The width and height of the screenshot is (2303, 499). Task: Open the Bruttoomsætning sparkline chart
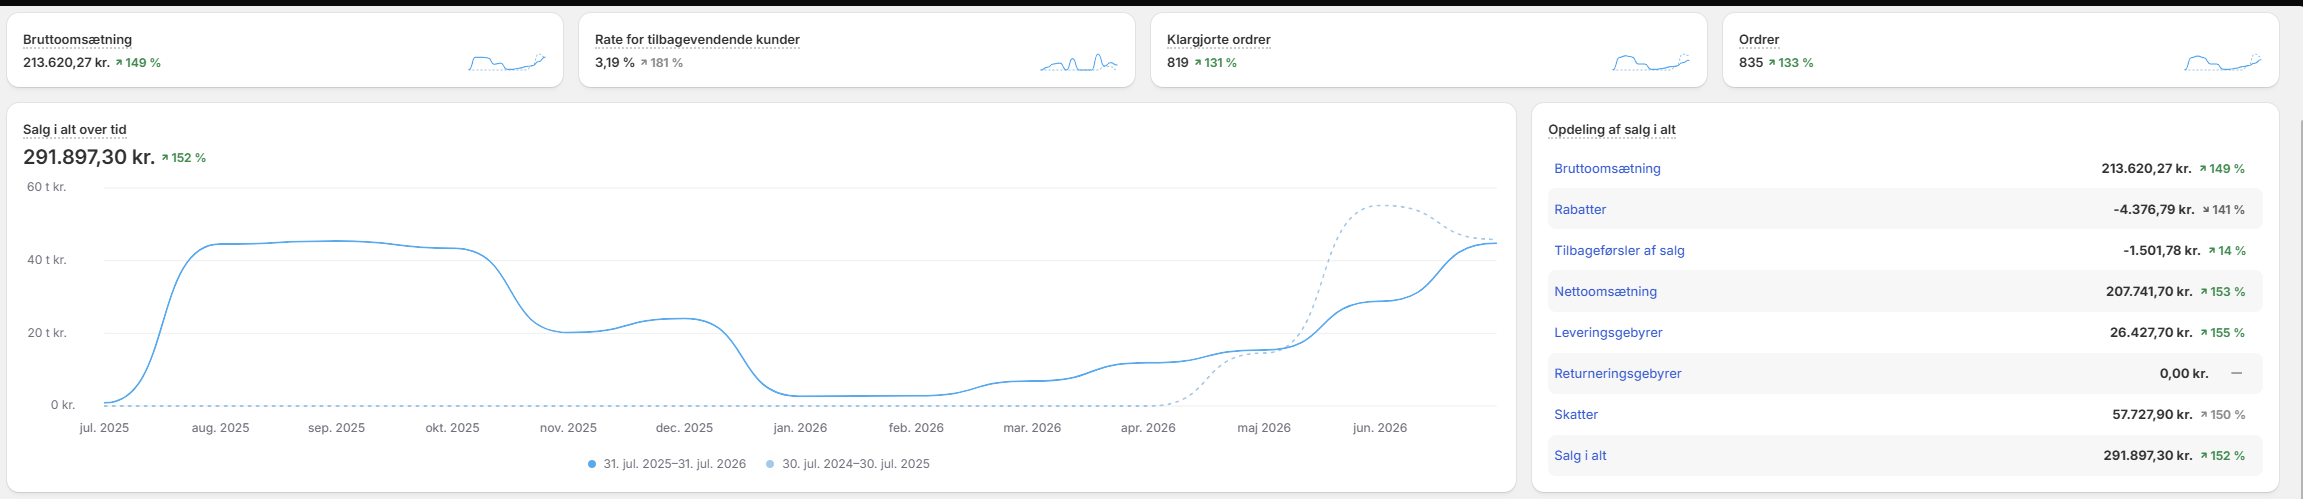point(507,62)
